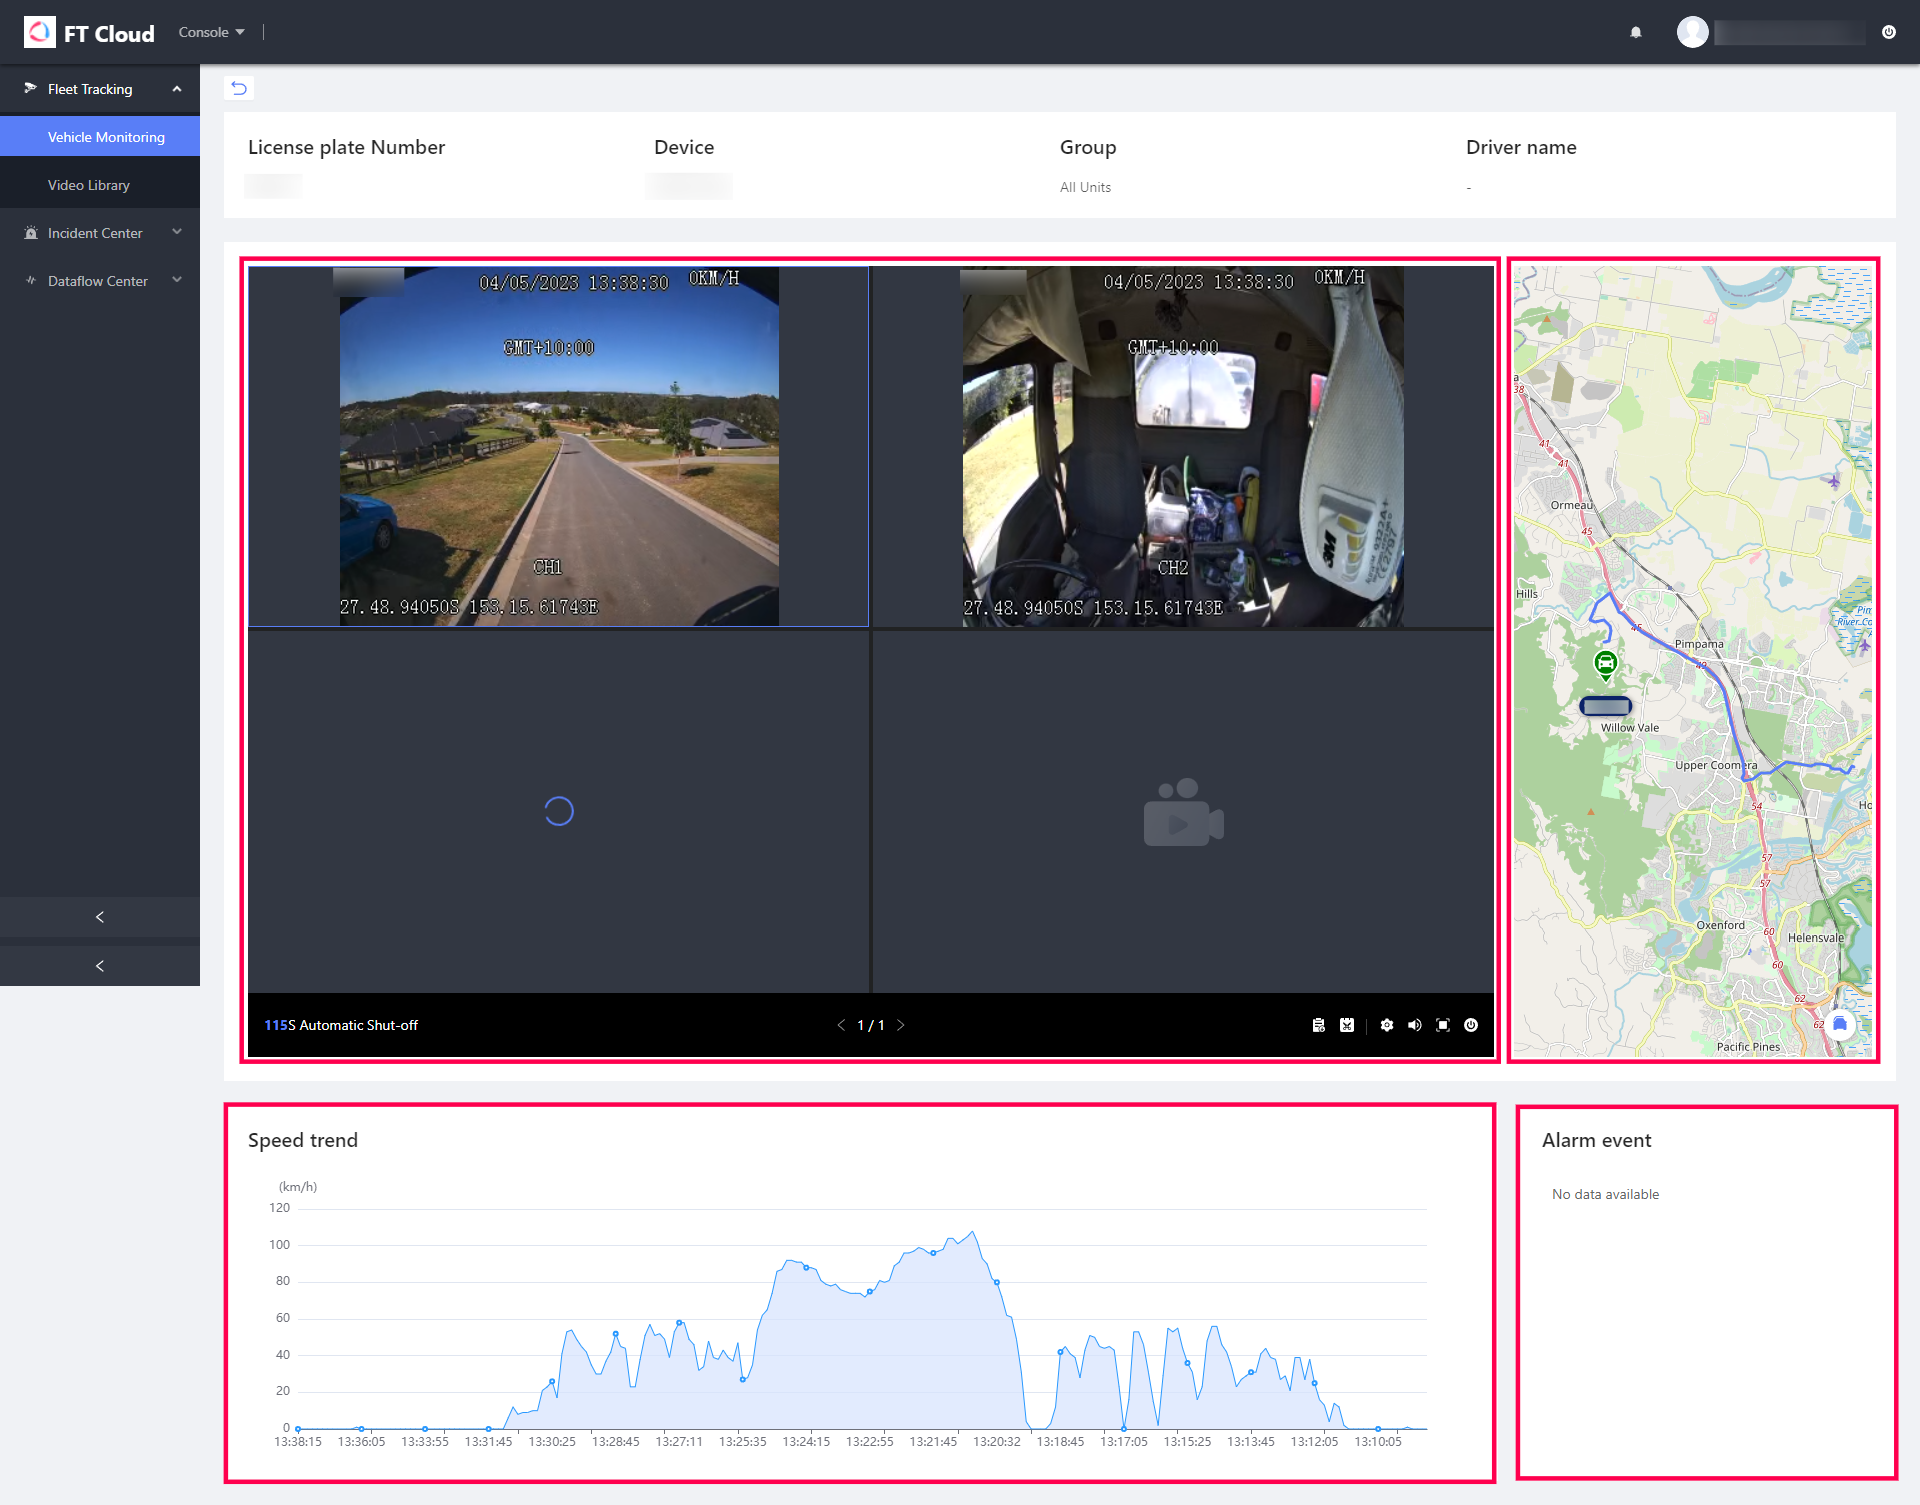Click the top-right header power icon
This screenshot has width=1920, height=1505.
(1888, 32)
